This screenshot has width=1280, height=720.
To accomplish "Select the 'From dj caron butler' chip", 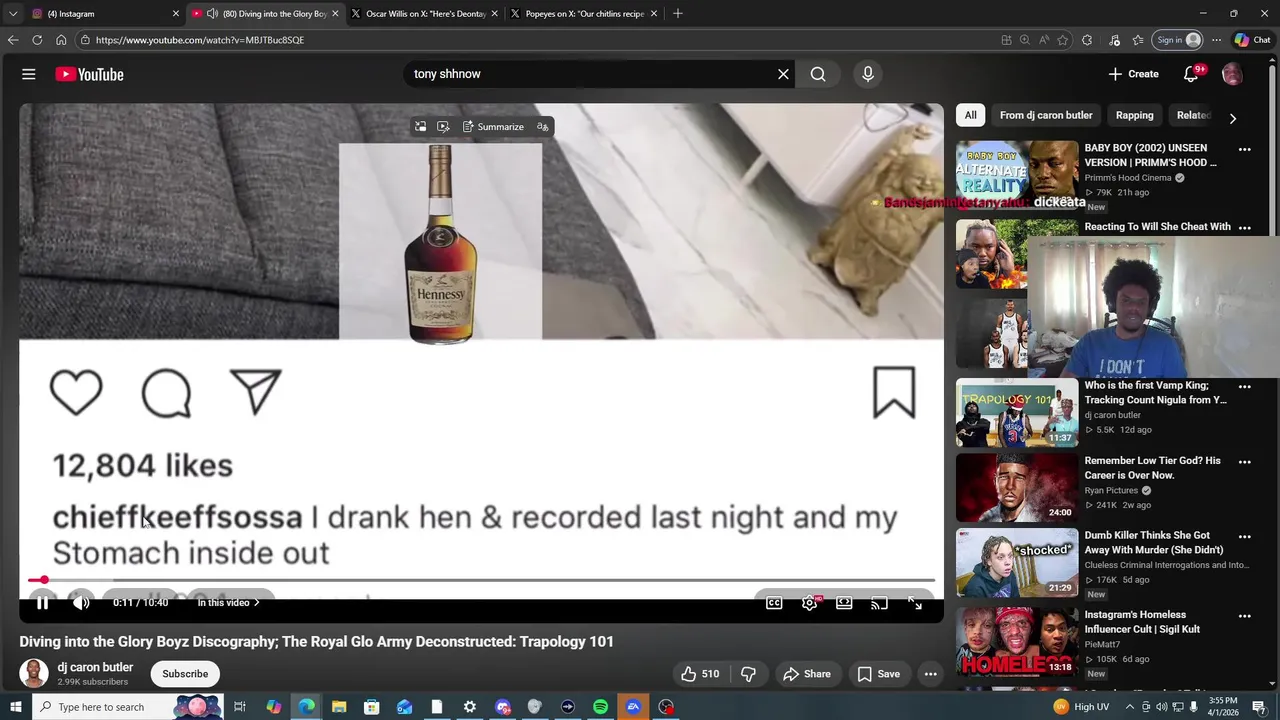I will pyautogui.click(x=1046, y=115).
